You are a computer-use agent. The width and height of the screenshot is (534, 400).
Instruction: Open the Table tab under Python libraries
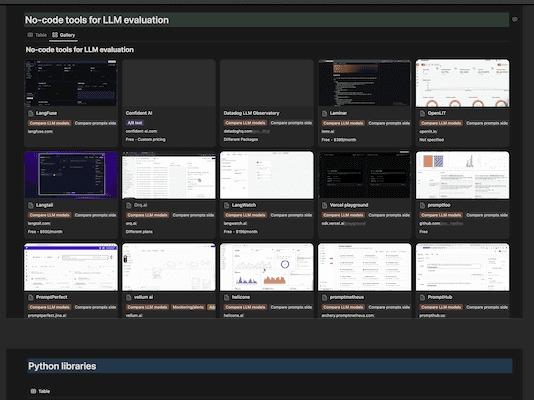click(x=41, y=391)
